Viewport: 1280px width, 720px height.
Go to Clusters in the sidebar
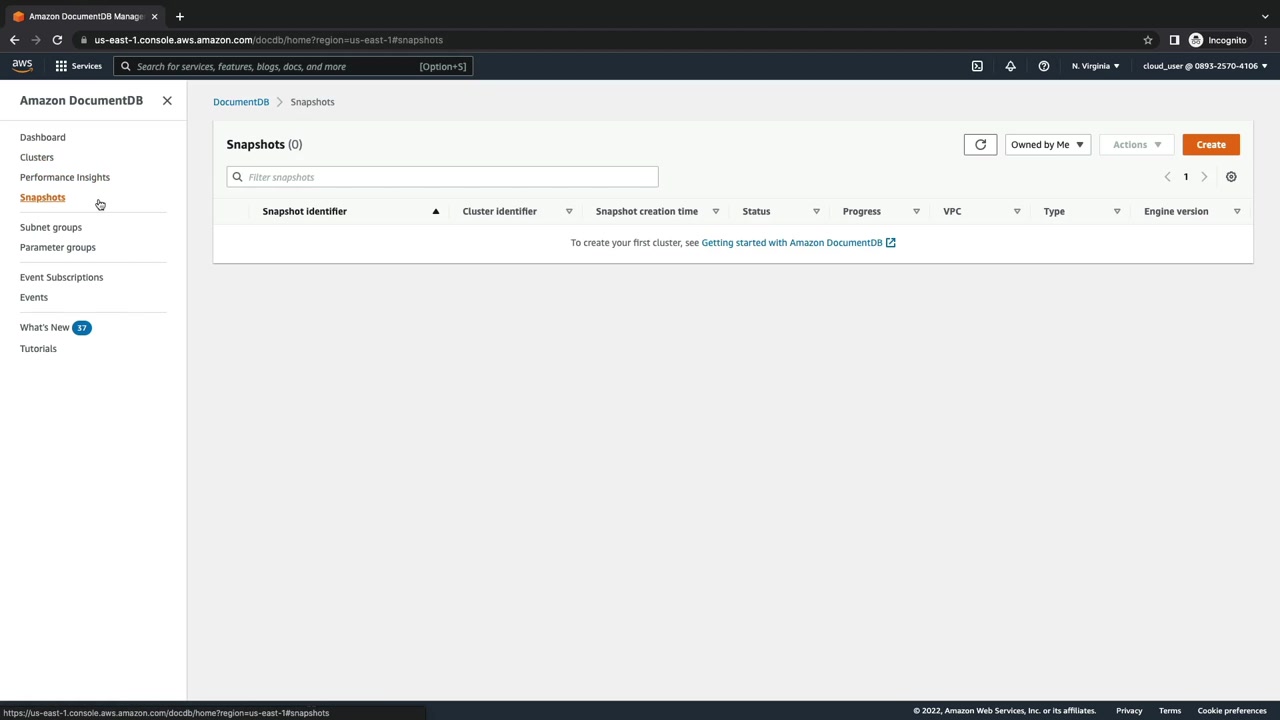click(x=37, y=157)
